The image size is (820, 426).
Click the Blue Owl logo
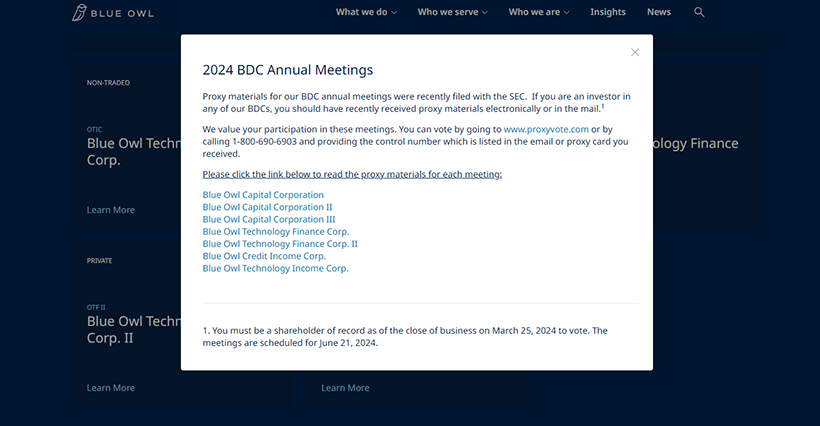pyautogui.click(x=112, y=13)
